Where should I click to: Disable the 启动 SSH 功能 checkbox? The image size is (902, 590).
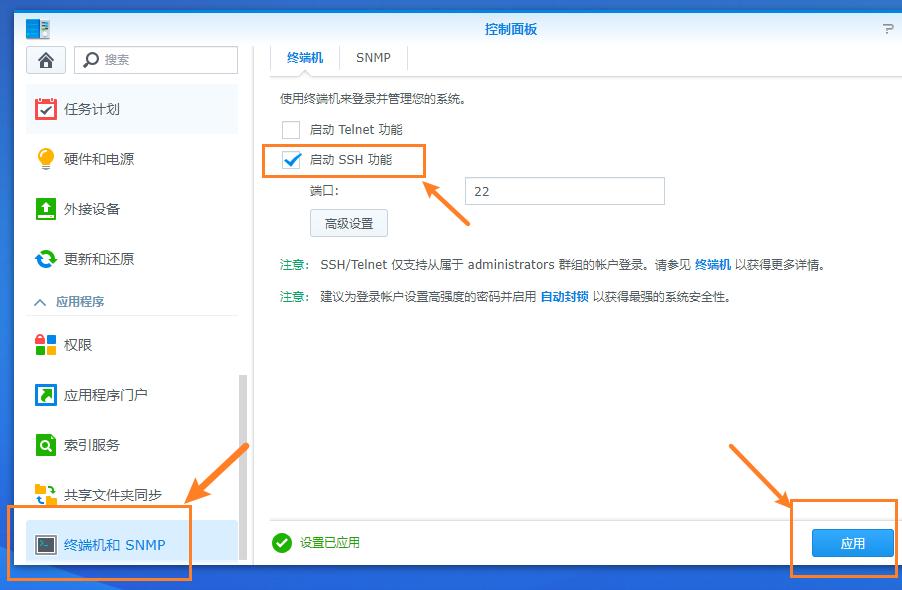tap(293, 159)
